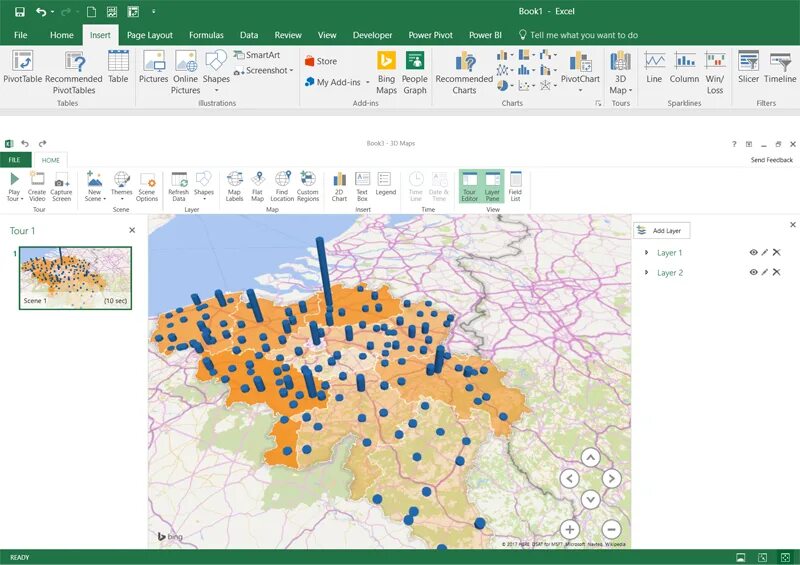Hide Layer 2 with the eye icon

coord(753,272)
